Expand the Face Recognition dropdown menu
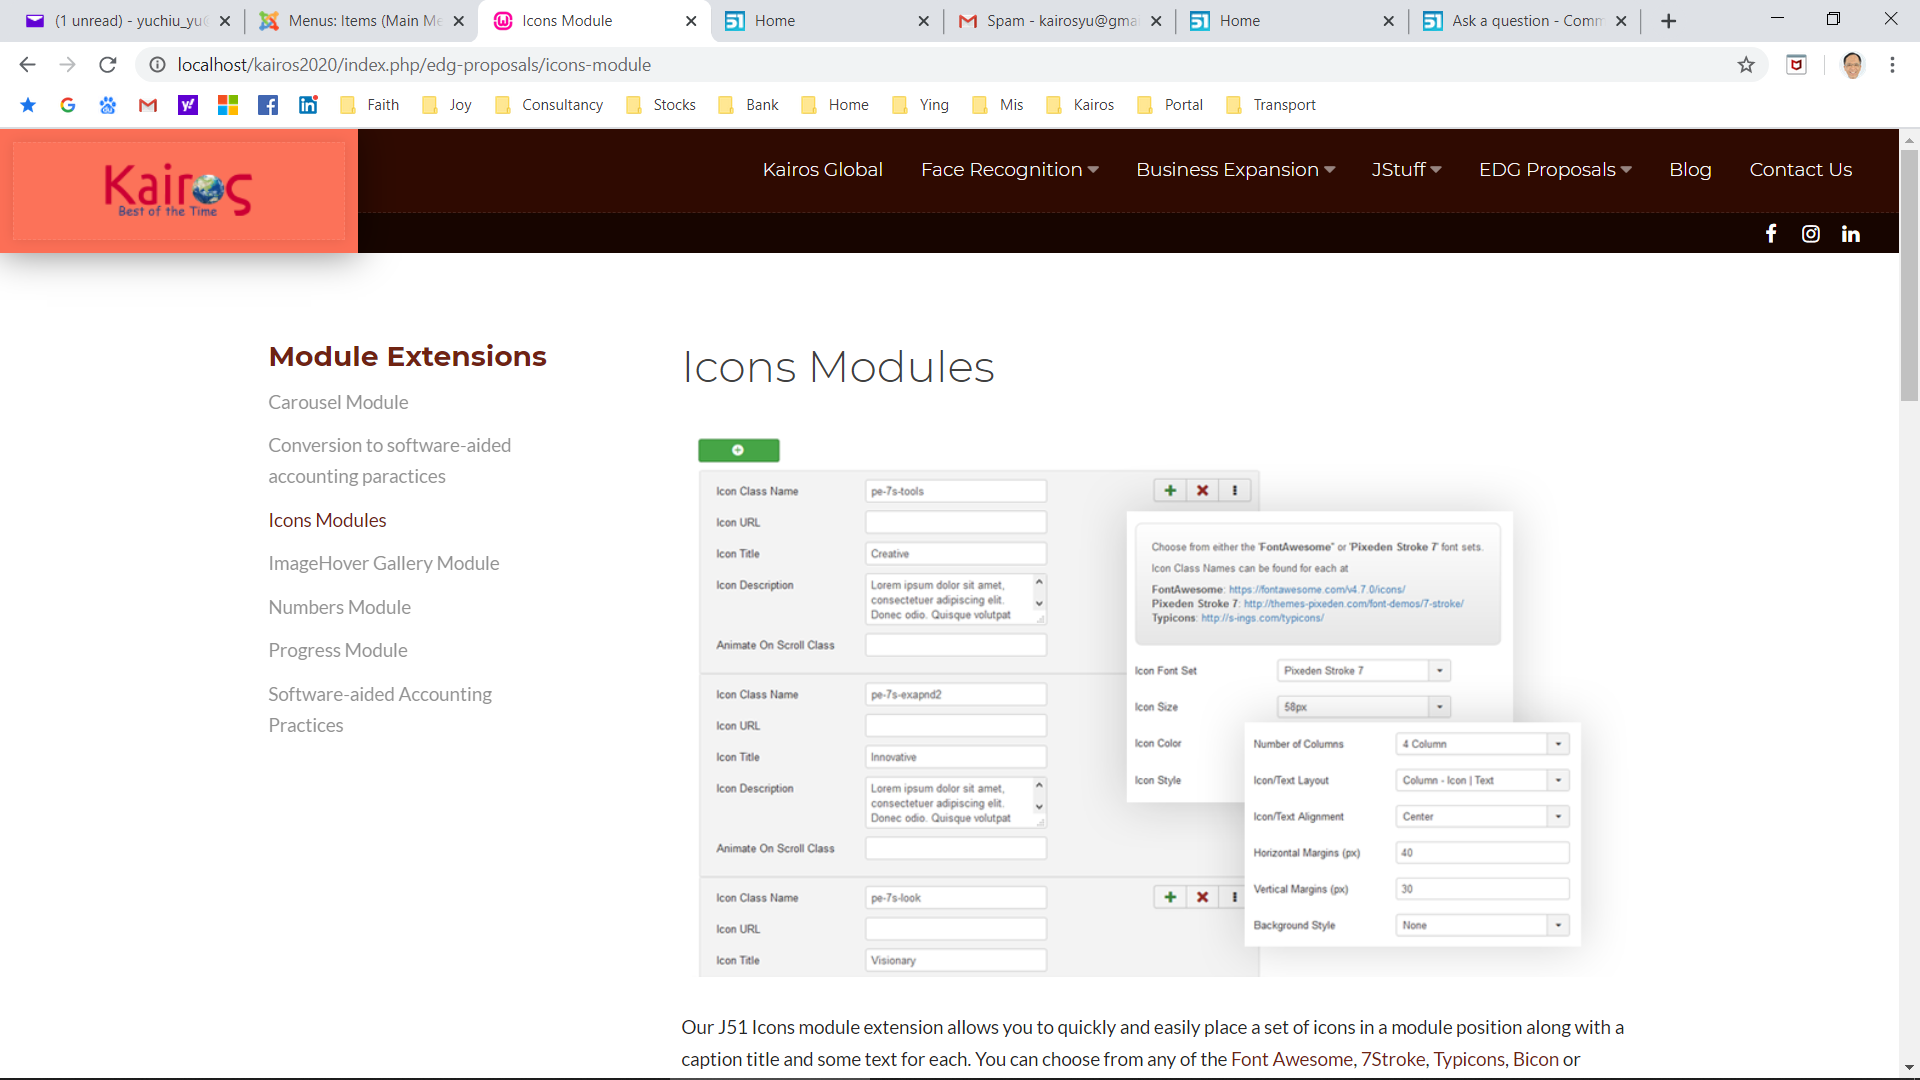Viewport: 1920px width, 1080px height. point(1009,170)
